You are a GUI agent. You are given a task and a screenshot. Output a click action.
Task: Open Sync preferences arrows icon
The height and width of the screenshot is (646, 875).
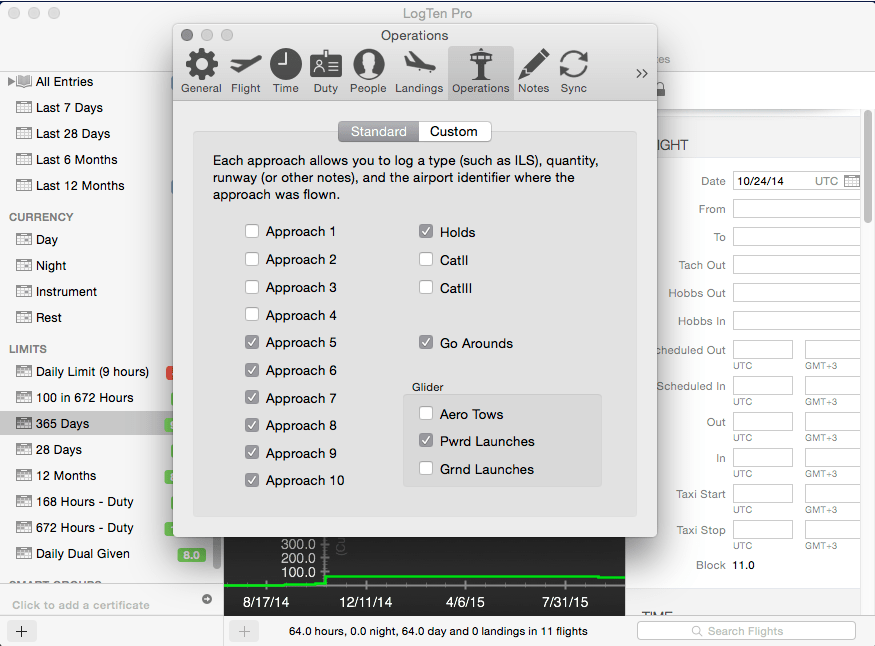(x=574, y=64)
